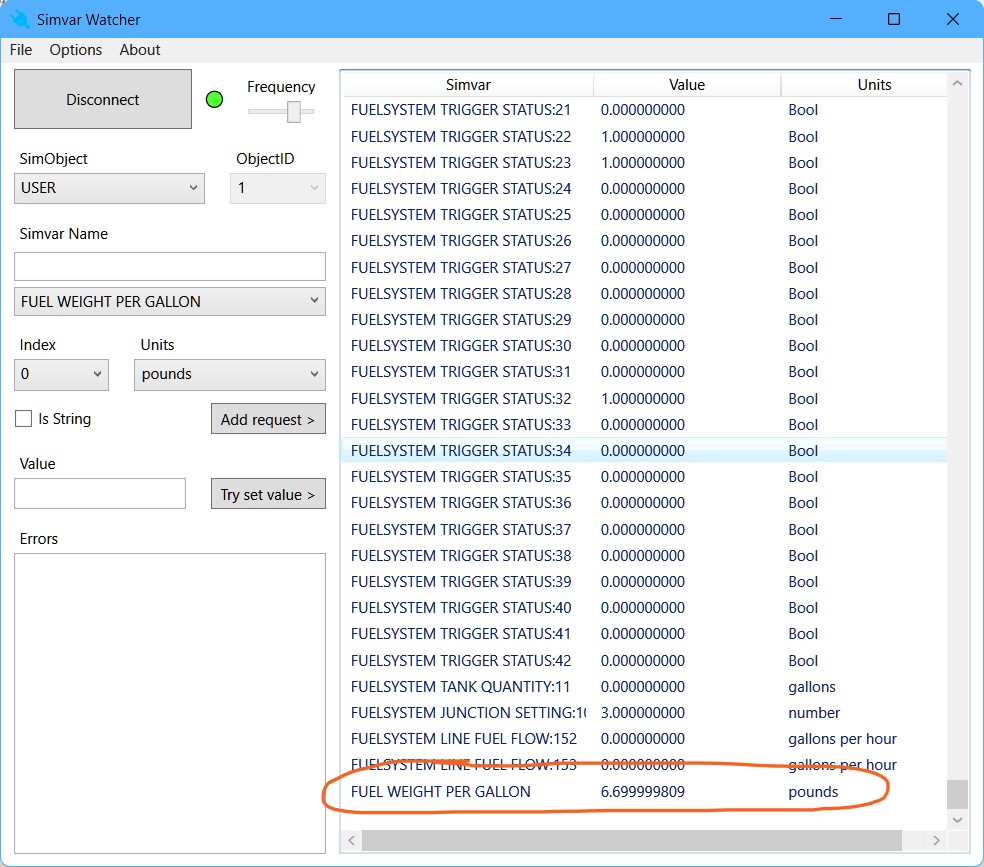Select row FUELSYSTEM TRIGGER STATUS:42
Image resolution: width=984 pixels, height=867 pixels.
[x=644, y=661]
